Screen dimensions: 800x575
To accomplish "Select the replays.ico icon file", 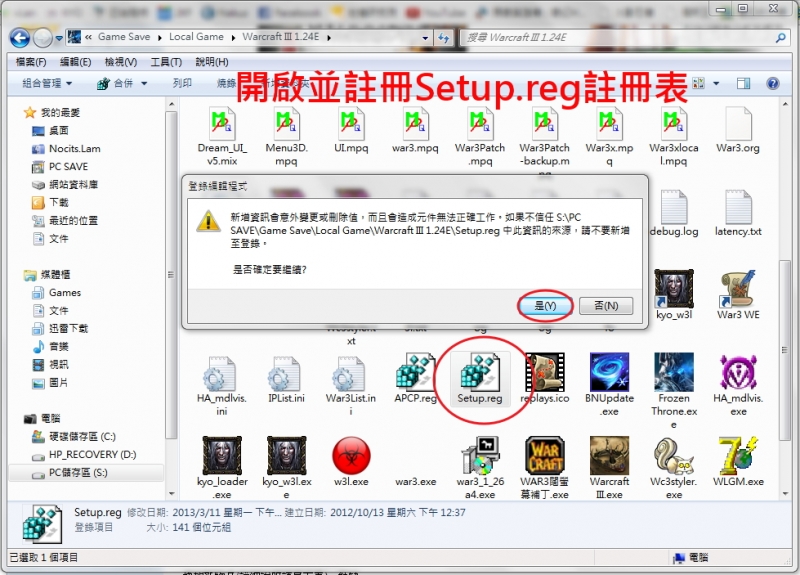I will [545, 379].
